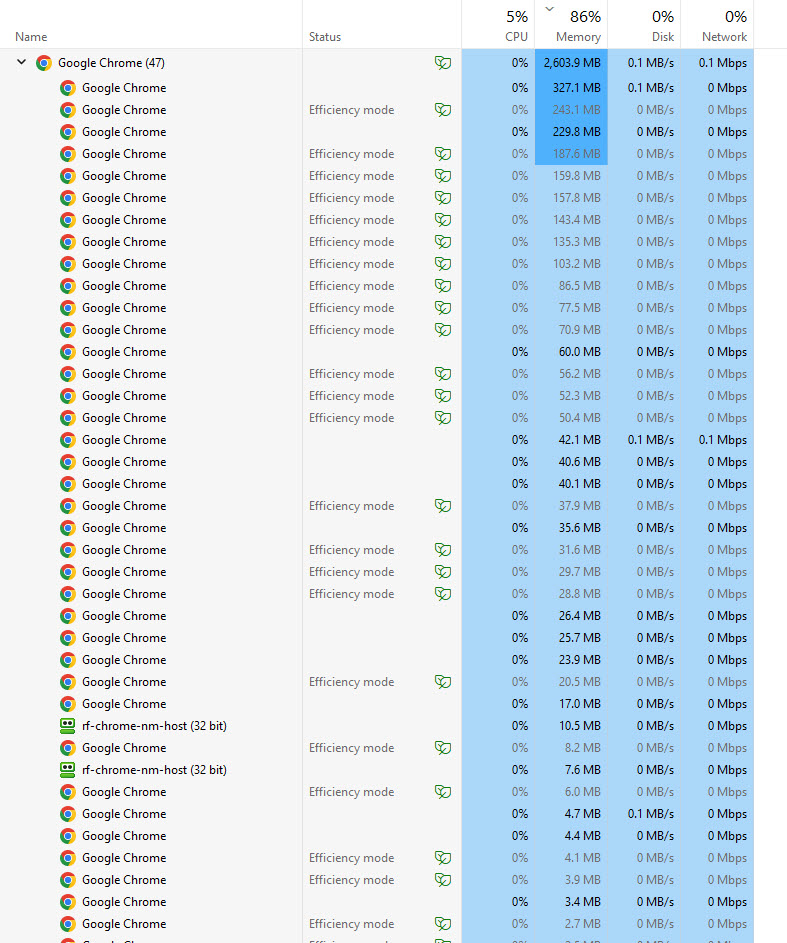Click the efficiency leaf icon in the 159.8 MB row
Viewport: 787px width, 943px height.
443,176
